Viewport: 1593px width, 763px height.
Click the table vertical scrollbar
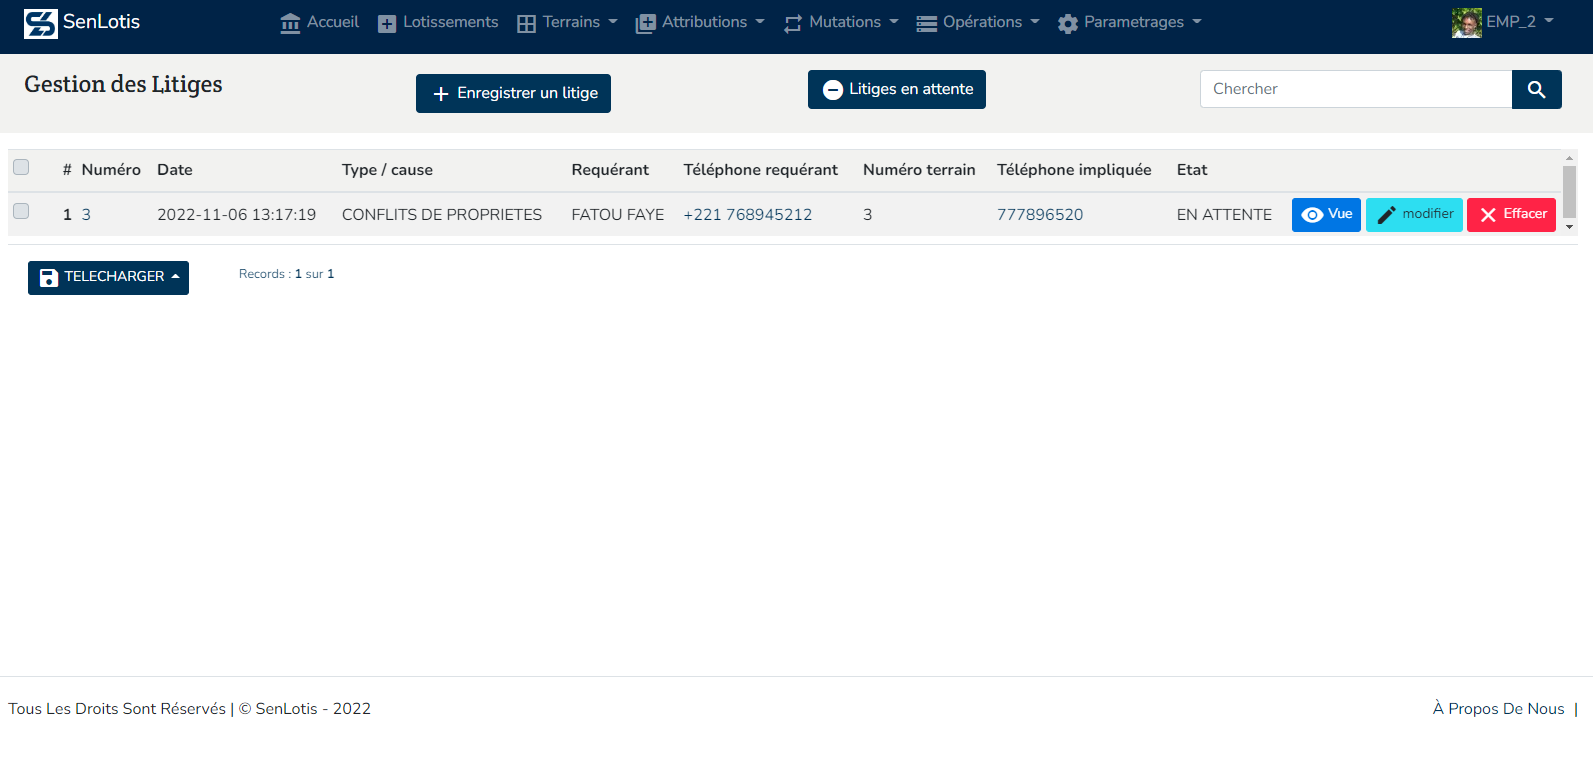(x=1569, y=192)
